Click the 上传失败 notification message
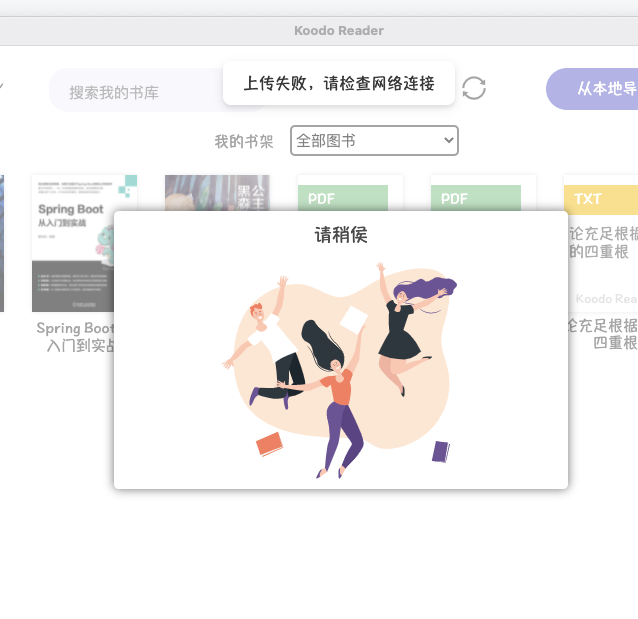 click(339, 83)
